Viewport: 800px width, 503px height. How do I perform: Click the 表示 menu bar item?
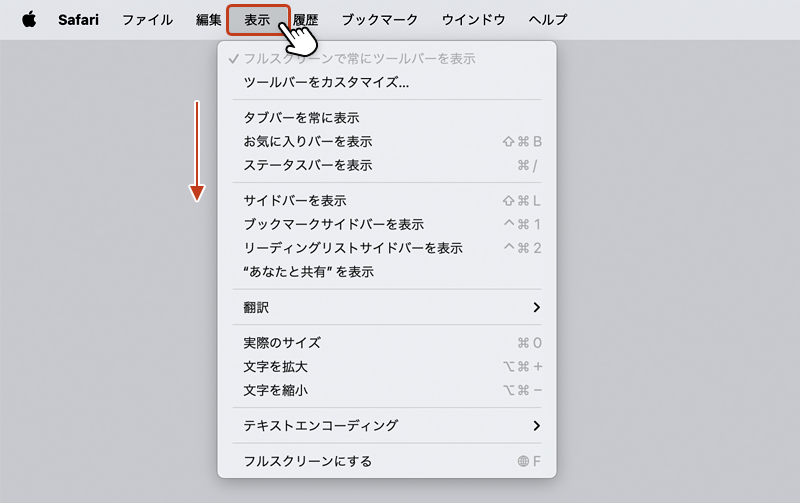[x=258, y=20]
